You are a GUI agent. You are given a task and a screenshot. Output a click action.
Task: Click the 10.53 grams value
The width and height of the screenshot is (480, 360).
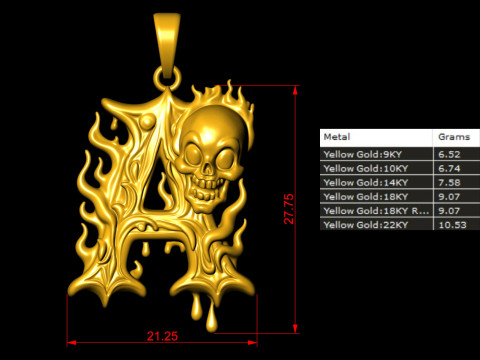(452, 225)
